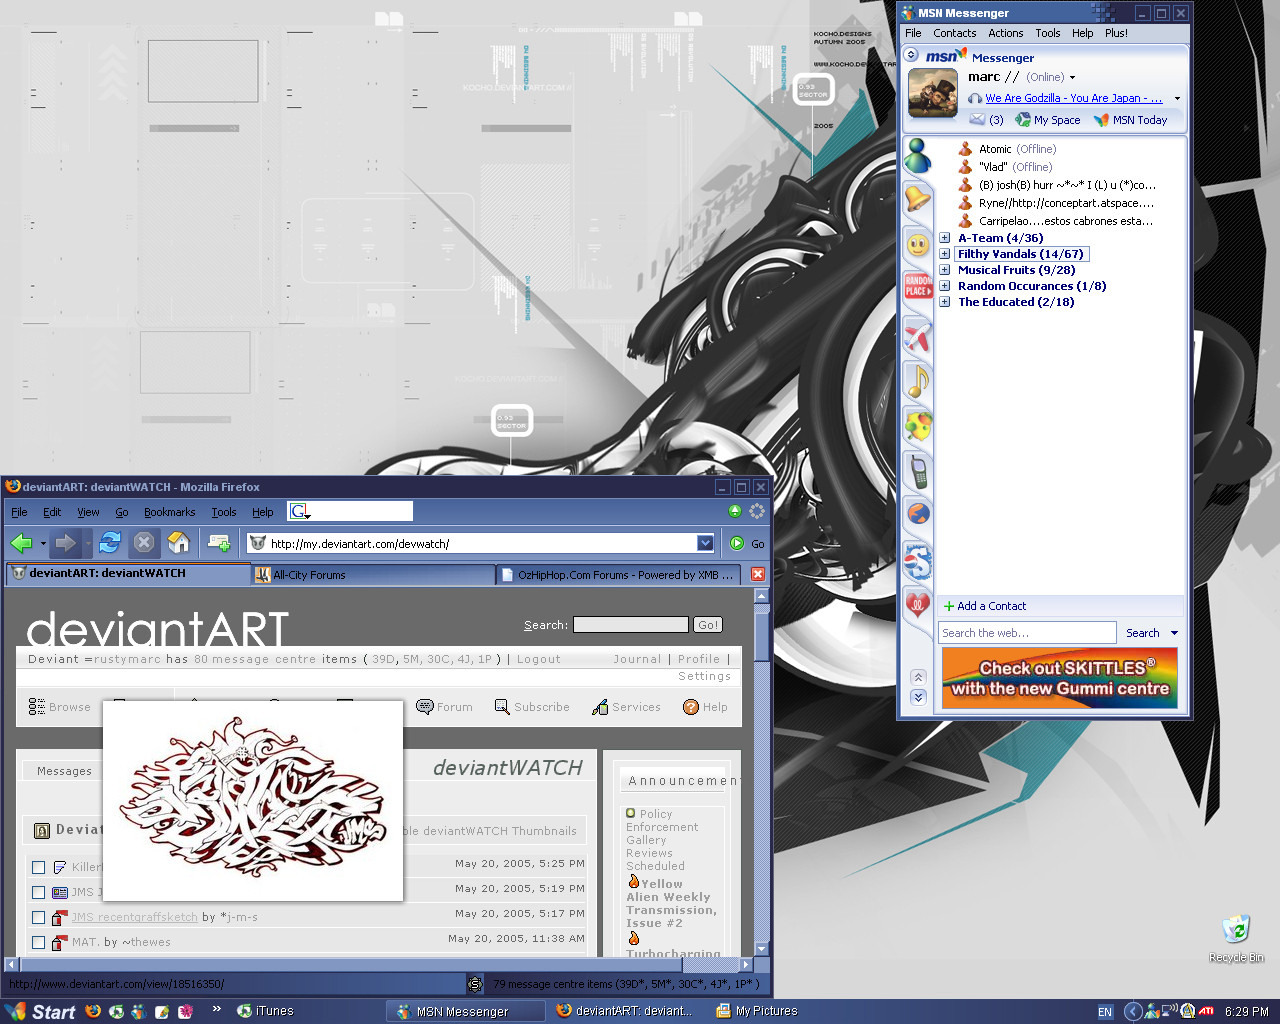Close the current Firefox tab with red X
This screenshot has width=1280, height=1024.
pos(758,574)
